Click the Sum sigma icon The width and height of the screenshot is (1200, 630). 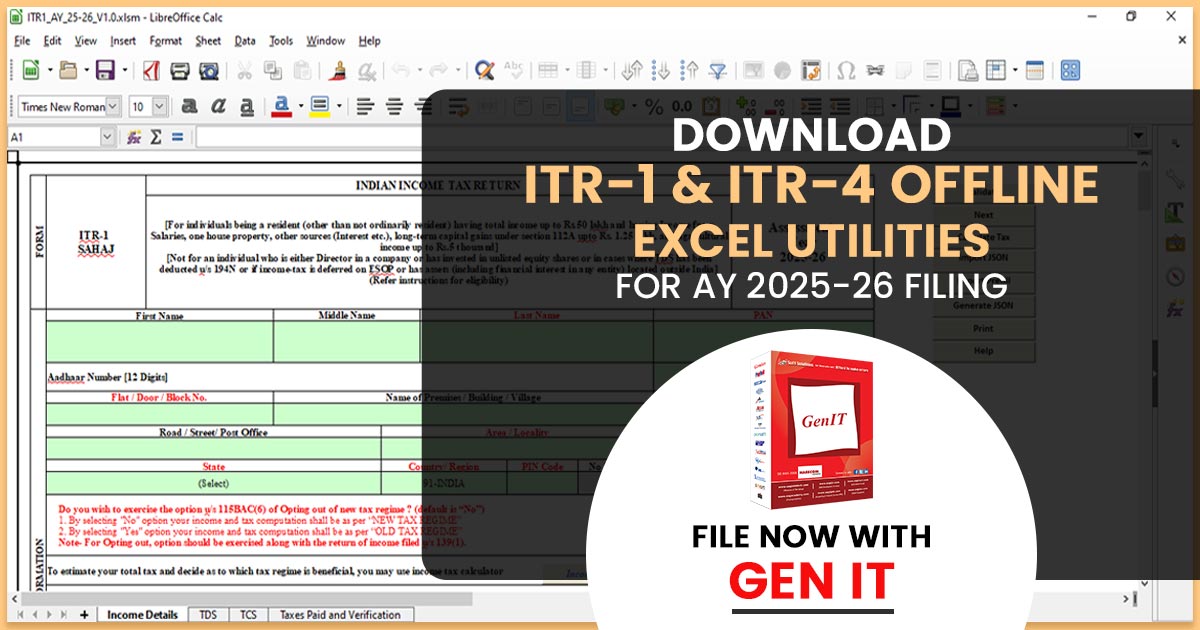(156, 137)
